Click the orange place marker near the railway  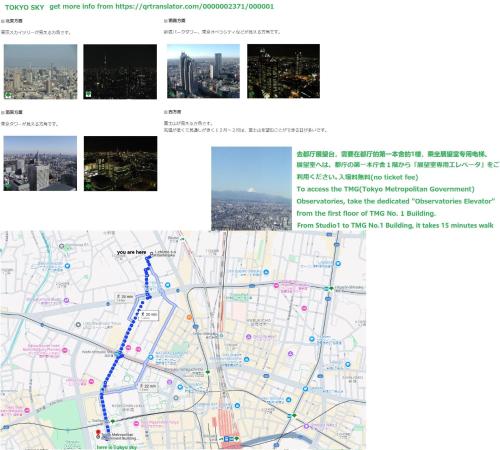pyautogui.click(x=189, y=317)
